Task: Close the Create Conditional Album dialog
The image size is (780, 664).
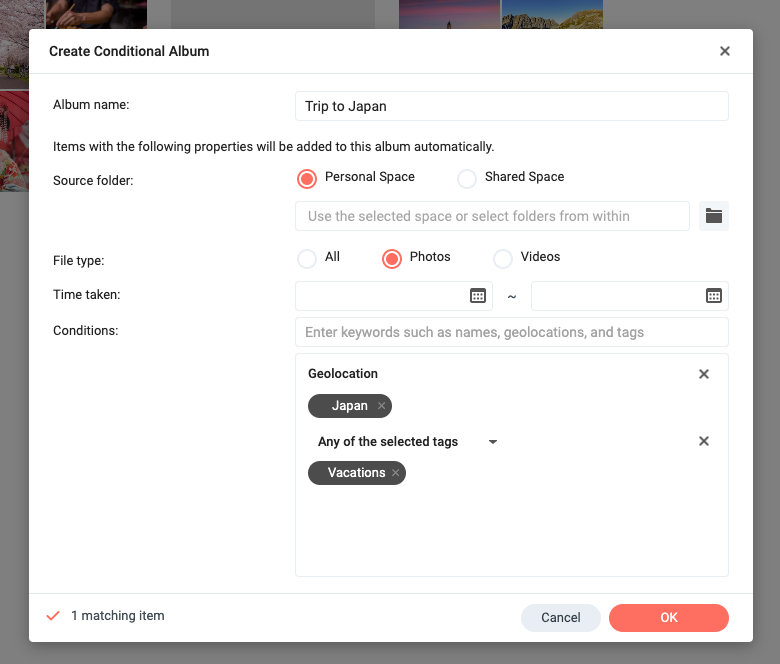Action: 725,51
